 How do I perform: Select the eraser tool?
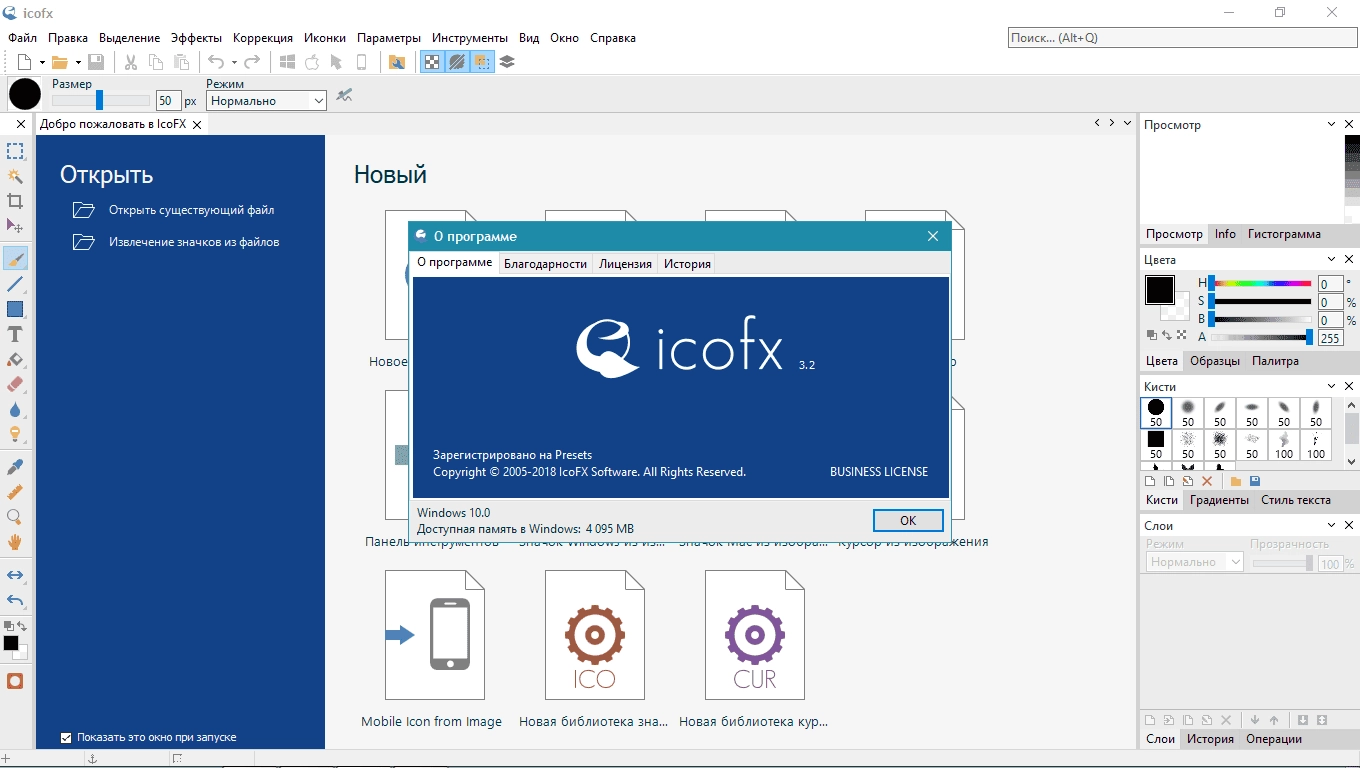coord(15,384)
